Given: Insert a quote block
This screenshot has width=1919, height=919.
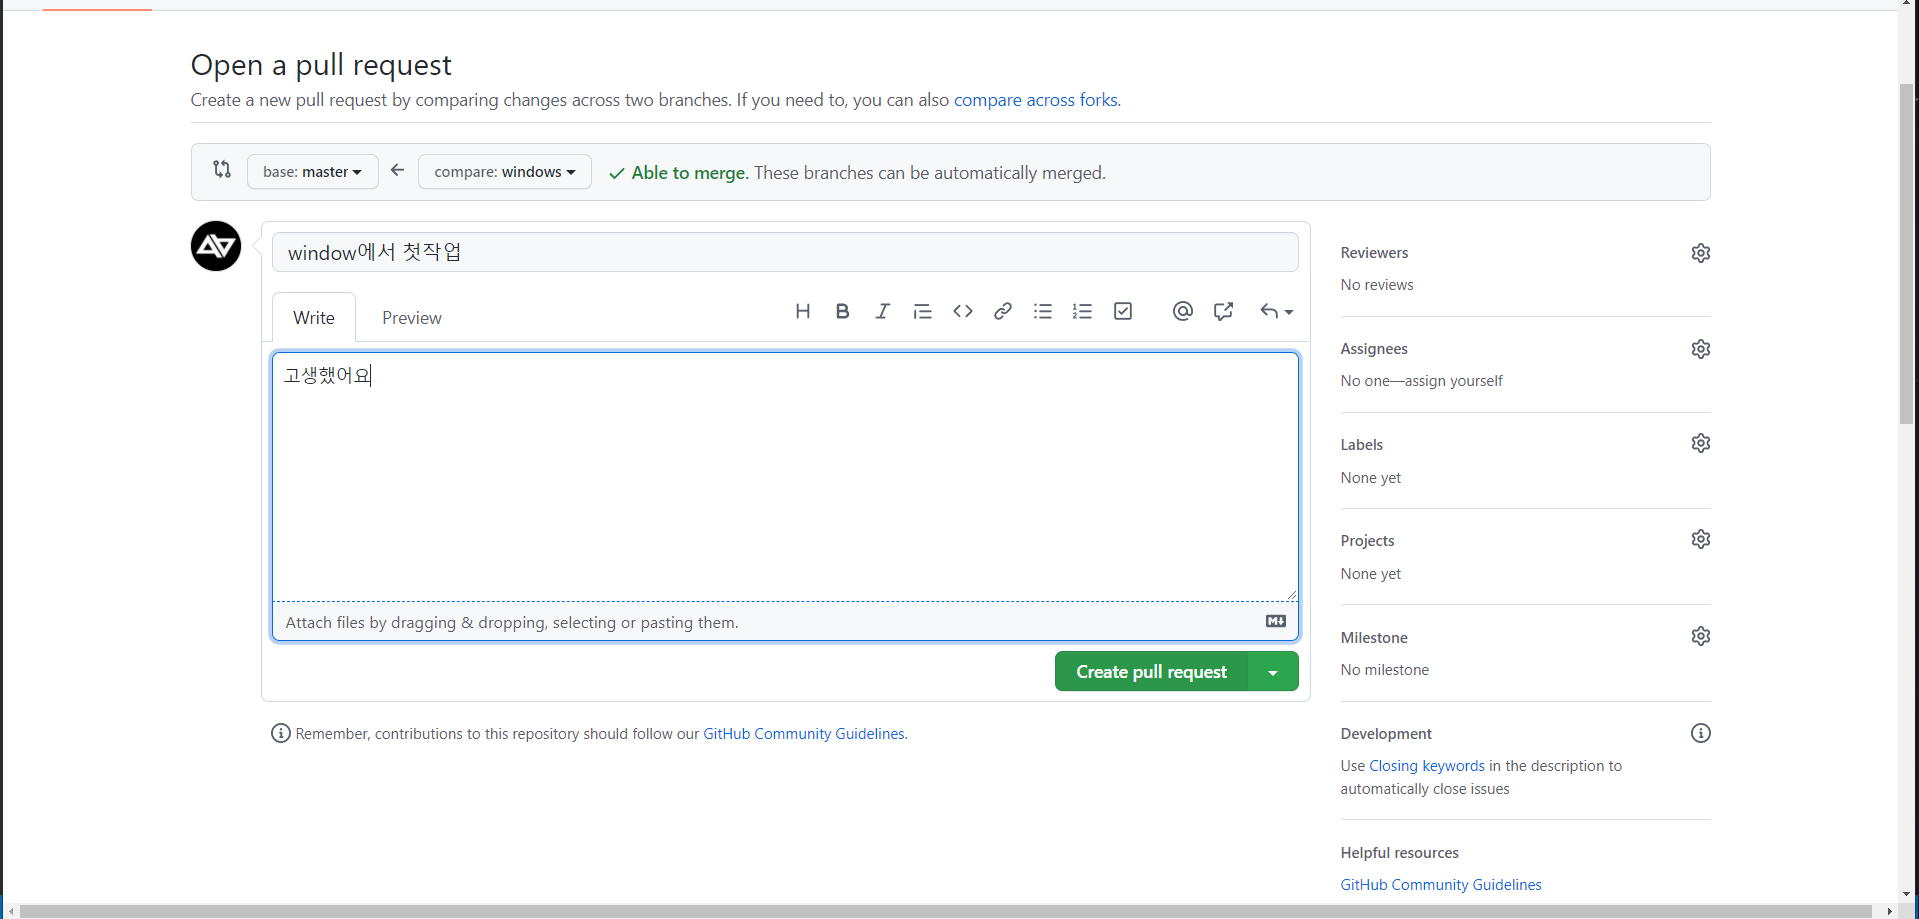Looking at the screenshot, I should 922,311.
